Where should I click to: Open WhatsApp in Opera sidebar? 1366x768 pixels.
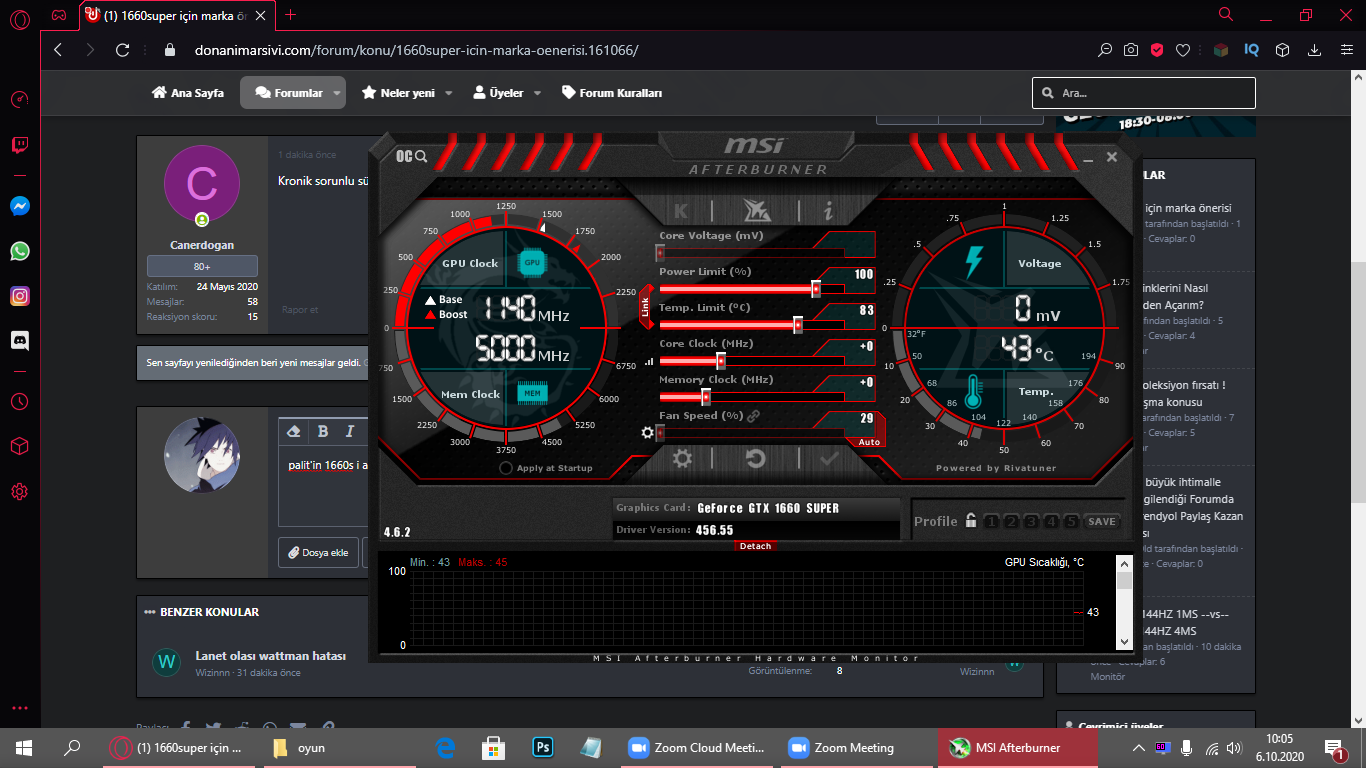pos(20,251)
